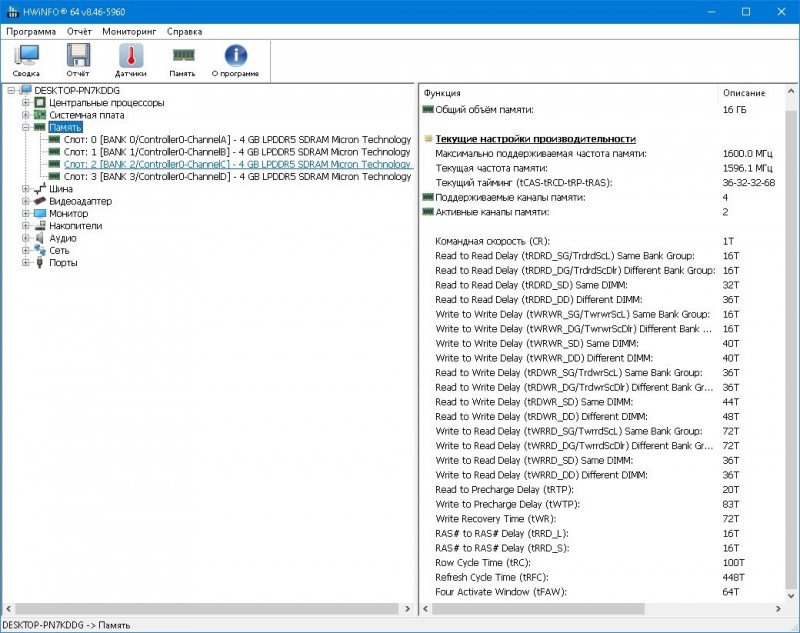The height and width of the screenshot is (633, 800).
Task: Expand the Центральные процессоры node
Action: click(26, 103)
